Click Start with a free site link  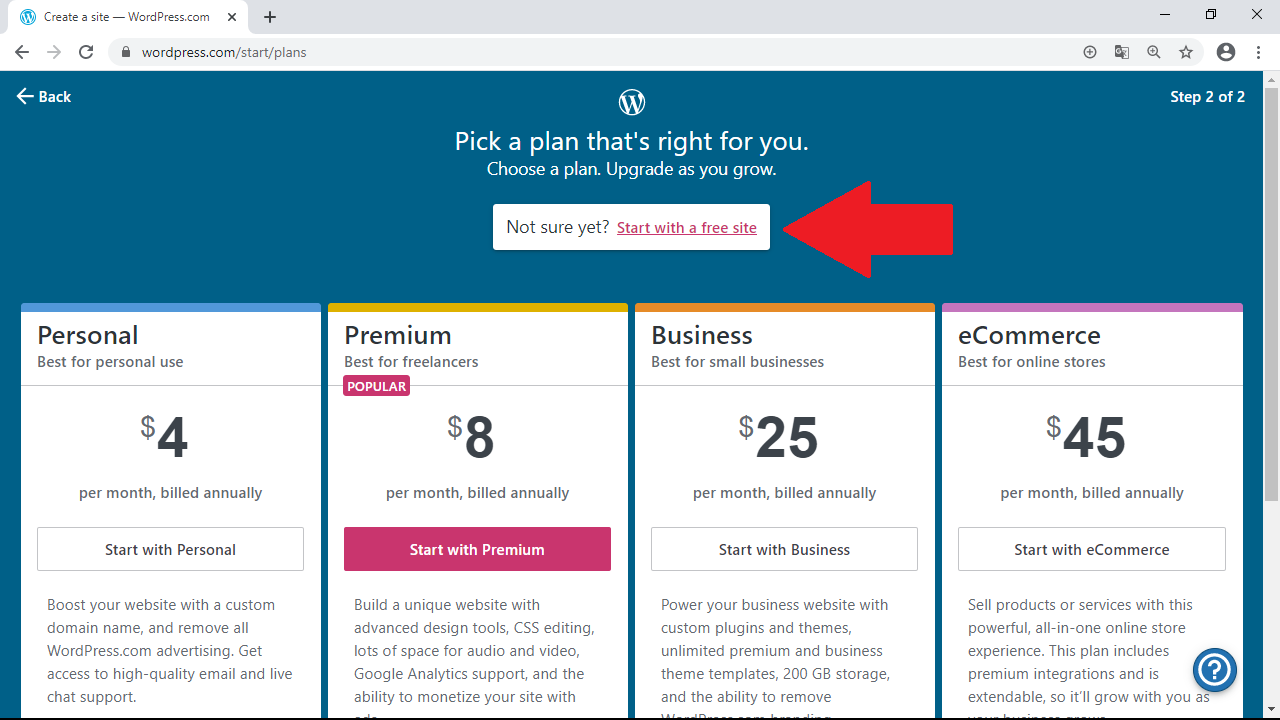(686, 228)
